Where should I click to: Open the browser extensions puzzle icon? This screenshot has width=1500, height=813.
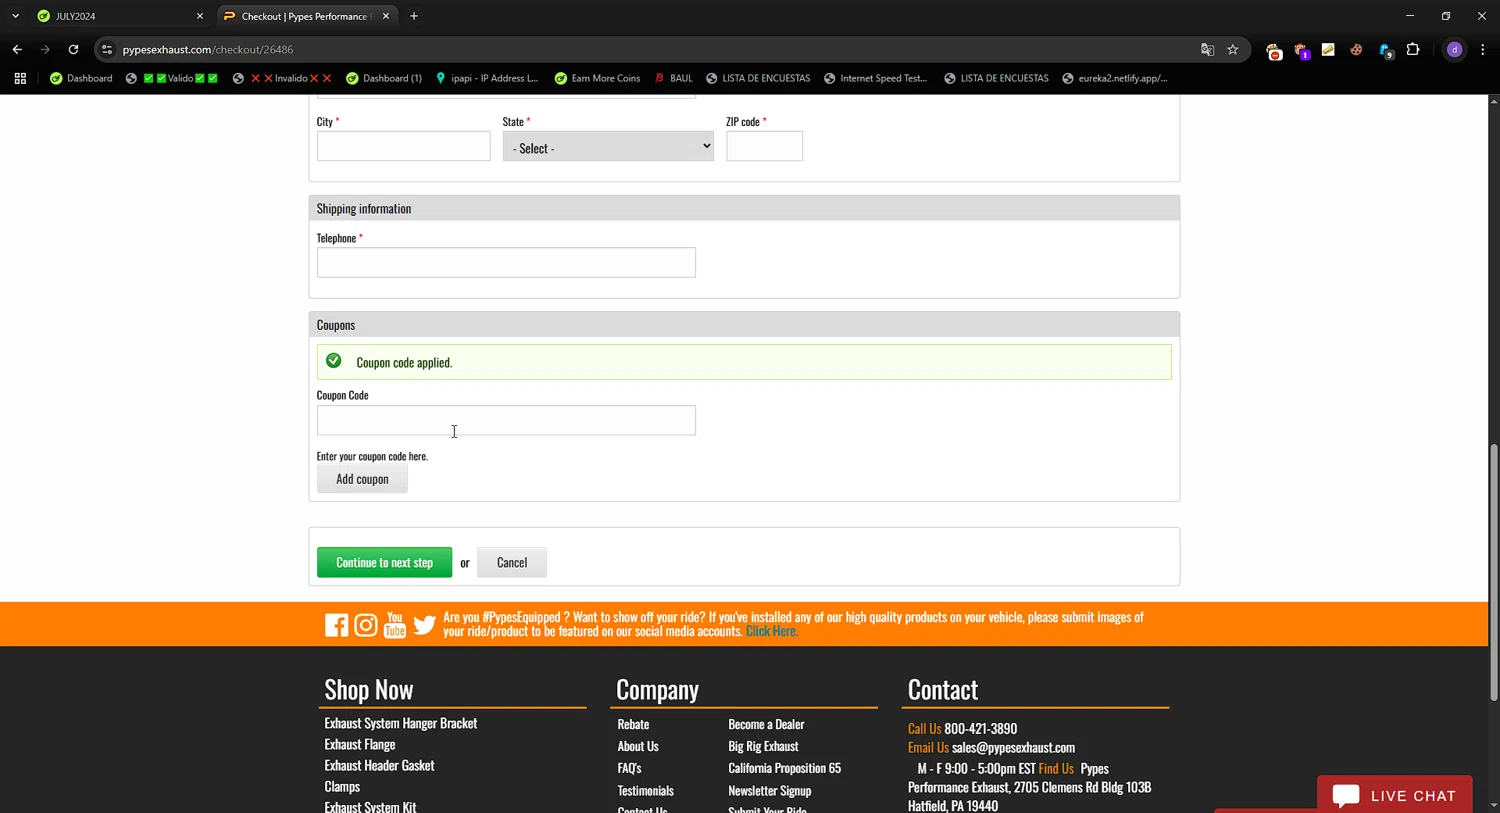click(x=1413, y=49)
